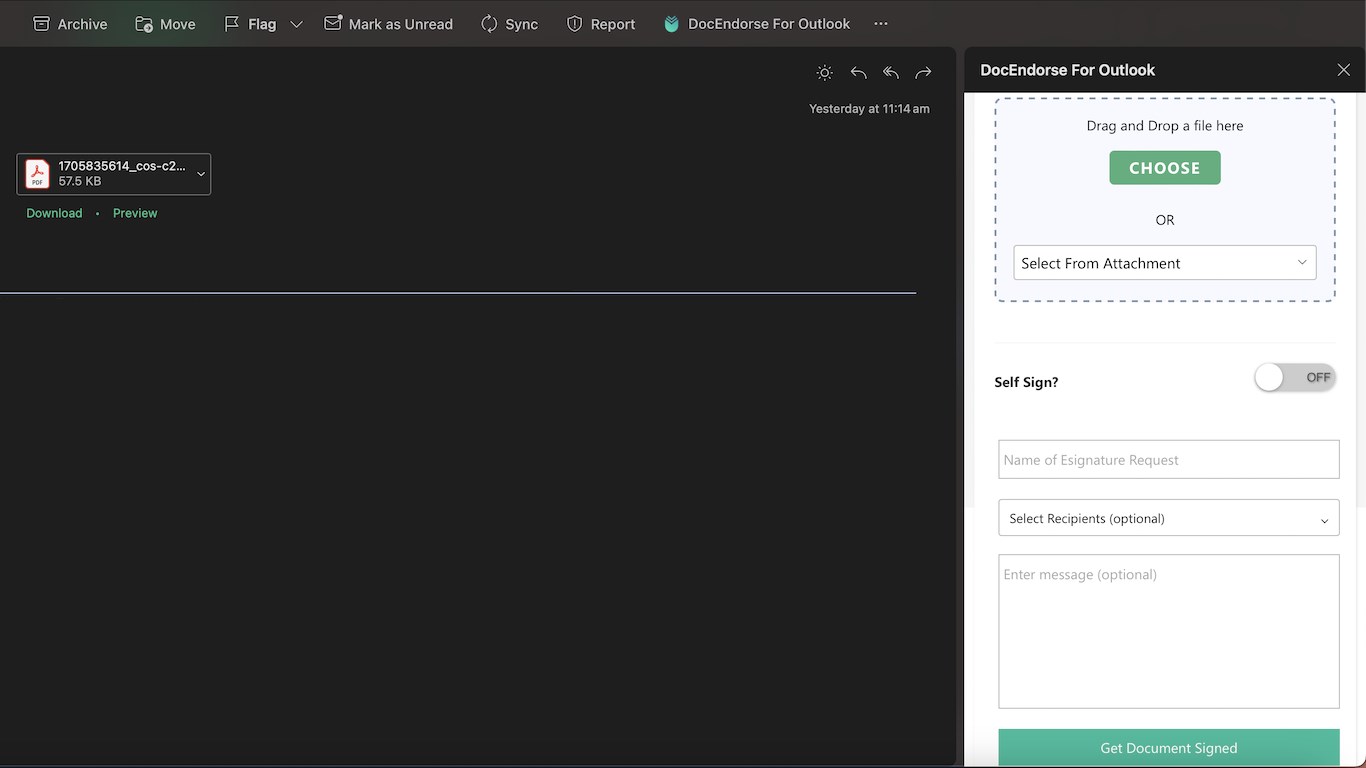
Task: Close the DocEndorse side panel
Action: coord(1343,70)
